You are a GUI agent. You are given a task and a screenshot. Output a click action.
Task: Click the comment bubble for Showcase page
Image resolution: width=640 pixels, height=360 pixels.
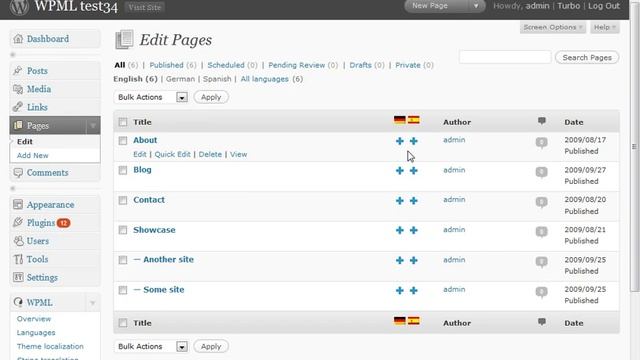coord(541,232)
